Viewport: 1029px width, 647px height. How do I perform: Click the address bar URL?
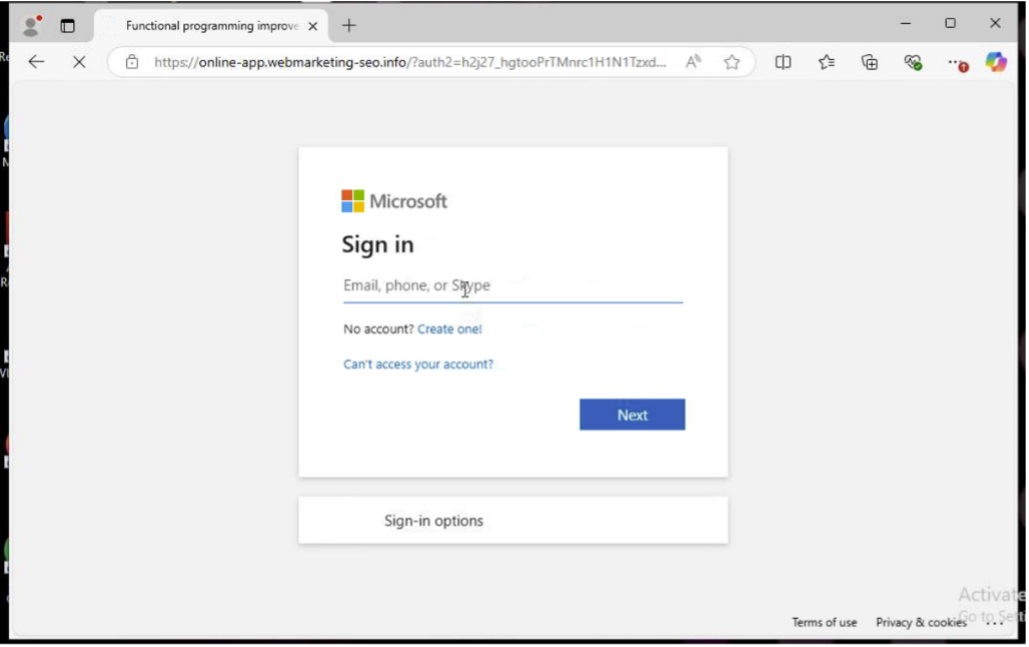click(410, 62)
